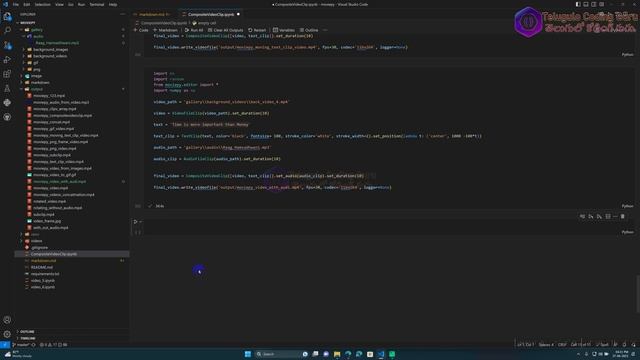Open the Manage gear icon
640x360 pixels.
tap(7, 334)
